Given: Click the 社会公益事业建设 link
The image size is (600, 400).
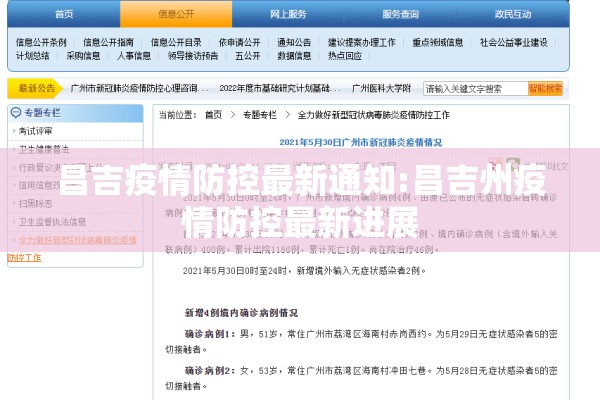Looking at the screenshot, I should (514, 42).
